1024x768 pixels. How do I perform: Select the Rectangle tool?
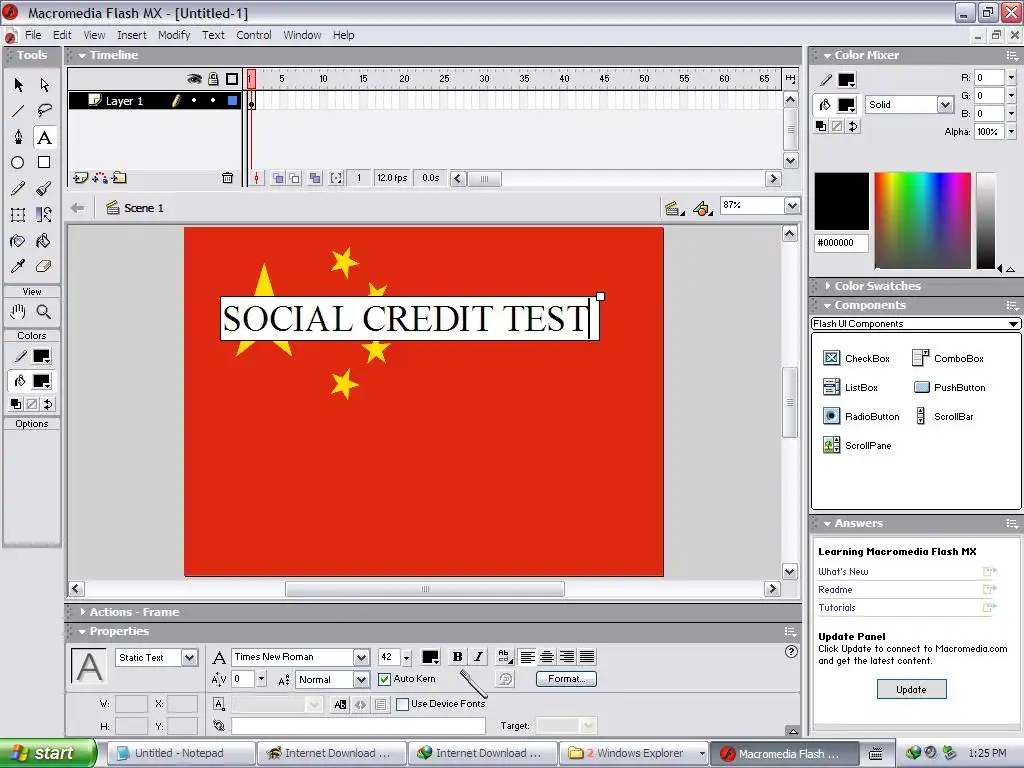pyautogui.click(x=44, y=163)
